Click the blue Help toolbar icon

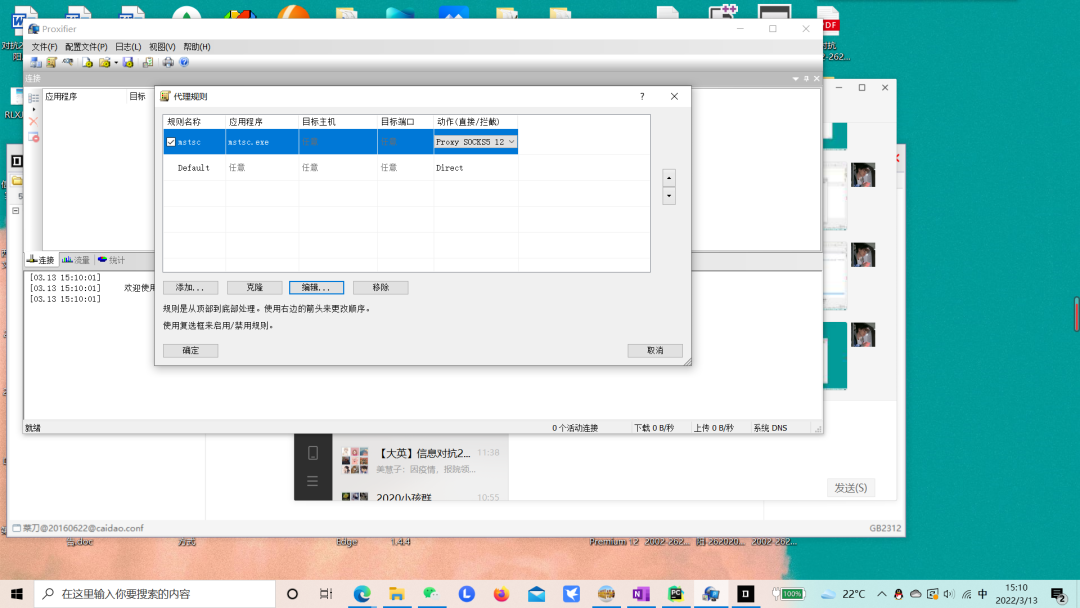pyautogui.click(x=184, y=63)
